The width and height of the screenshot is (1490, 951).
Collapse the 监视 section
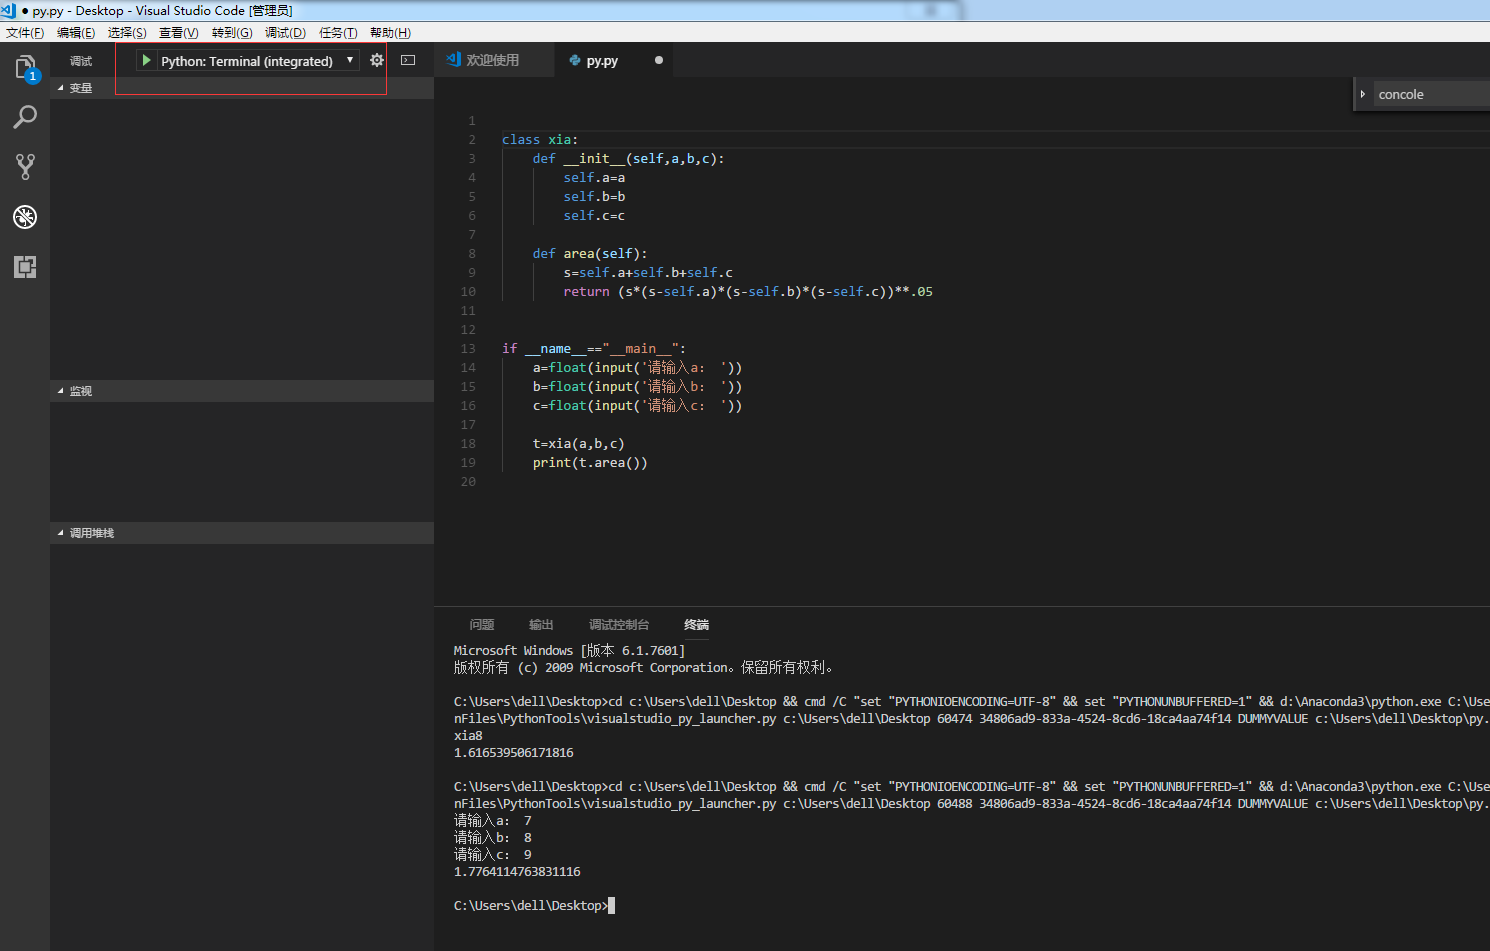pos(80,391)
